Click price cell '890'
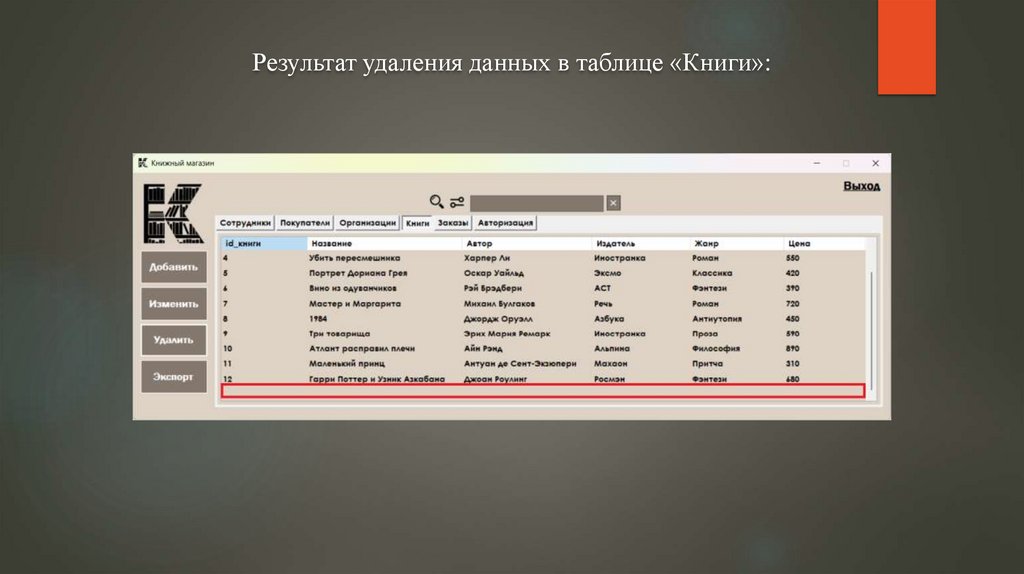 click(792, 349)
